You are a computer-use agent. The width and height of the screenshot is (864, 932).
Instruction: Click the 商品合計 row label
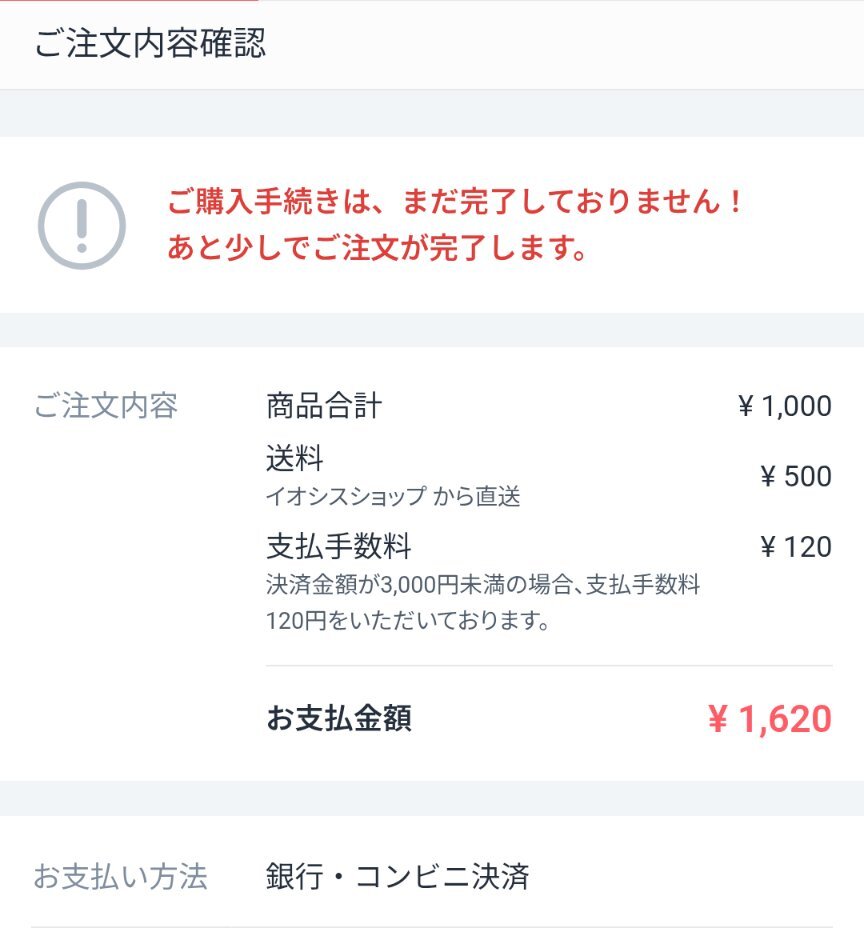pos(324,406)
